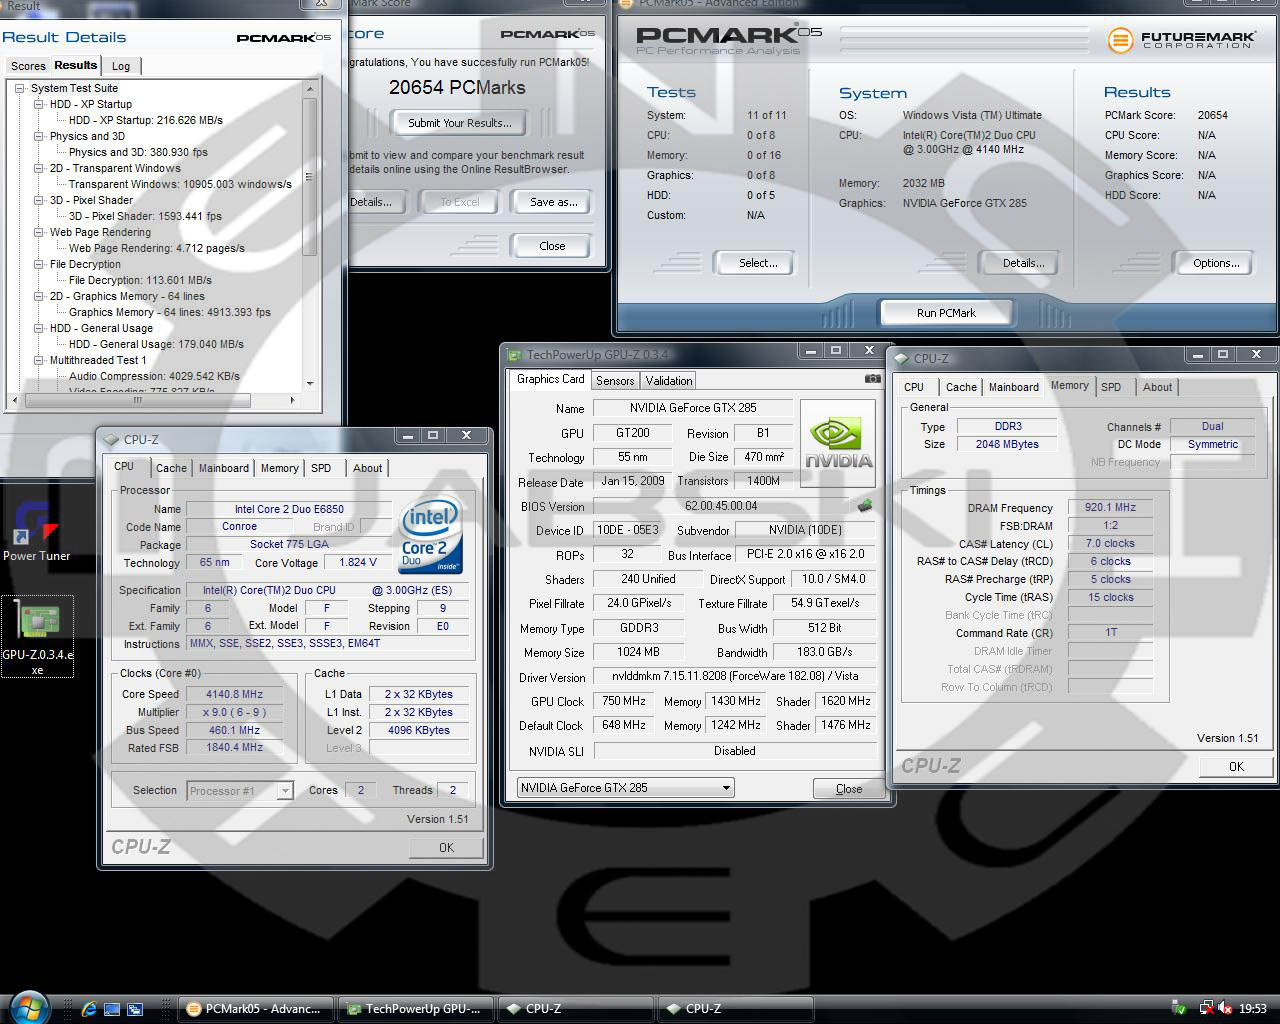Collapse the HDD - XP Startup node
The width and height of the screenshot is (1280, 1024).
coord(39,104)
